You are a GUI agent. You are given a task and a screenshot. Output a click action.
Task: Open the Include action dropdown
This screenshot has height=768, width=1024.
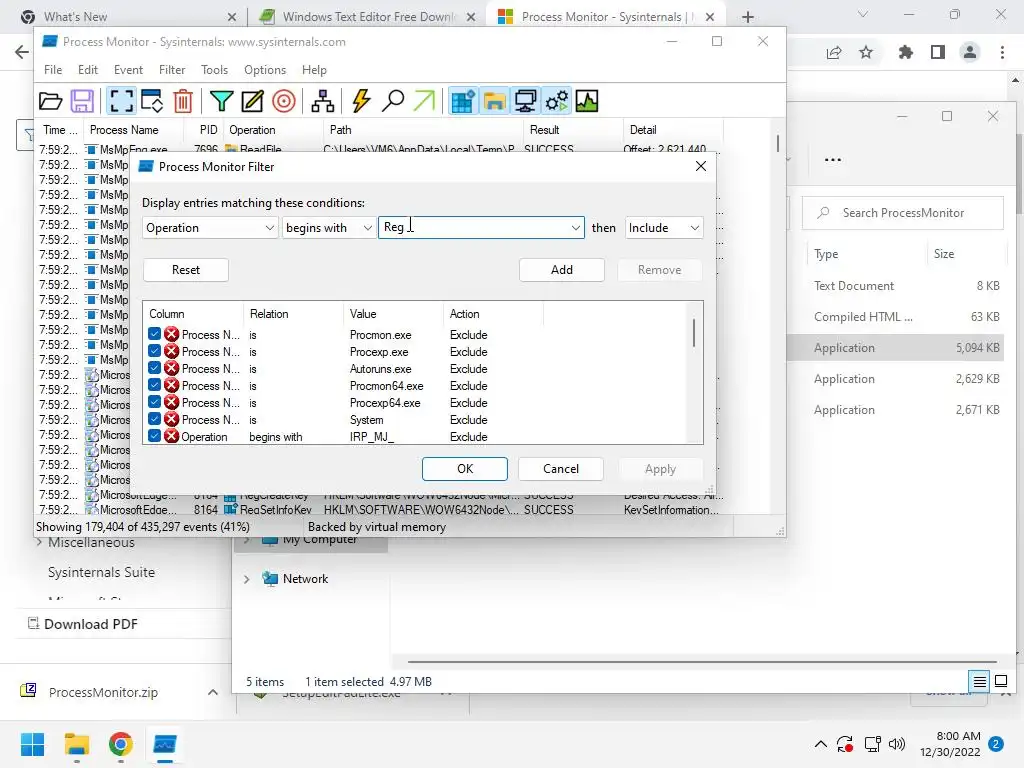click(x=664, y=227)
